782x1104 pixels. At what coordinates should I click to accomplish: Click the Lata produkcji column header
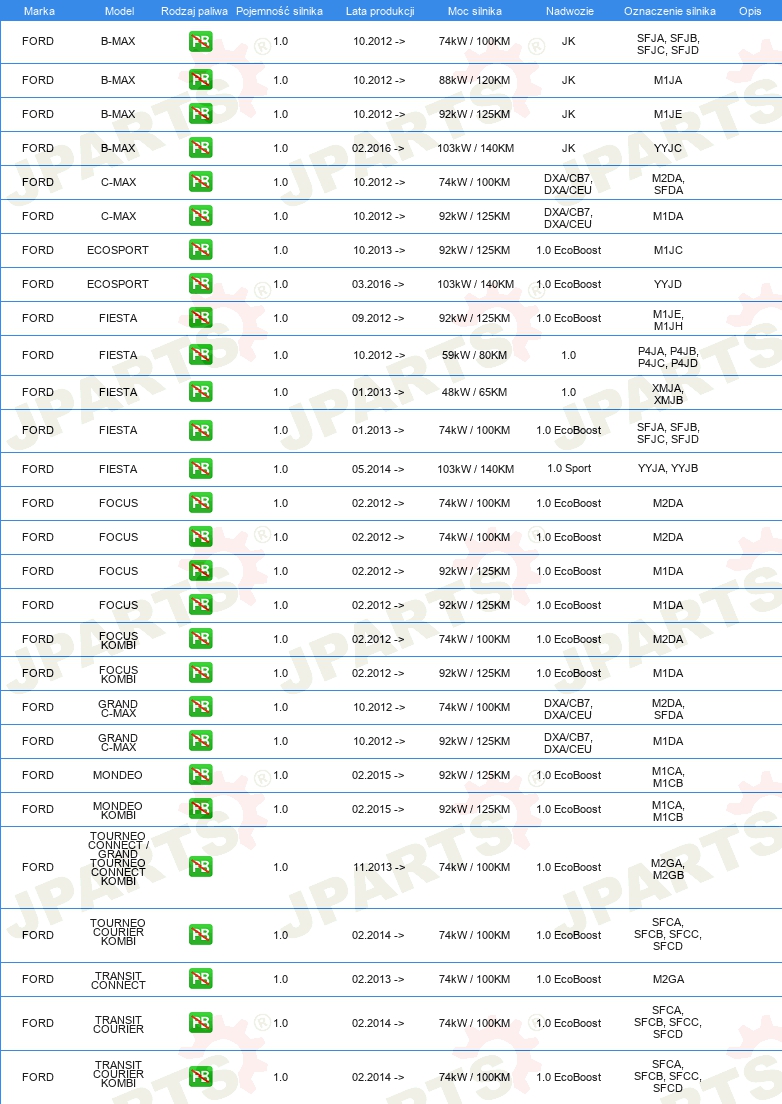coord(380,11)
